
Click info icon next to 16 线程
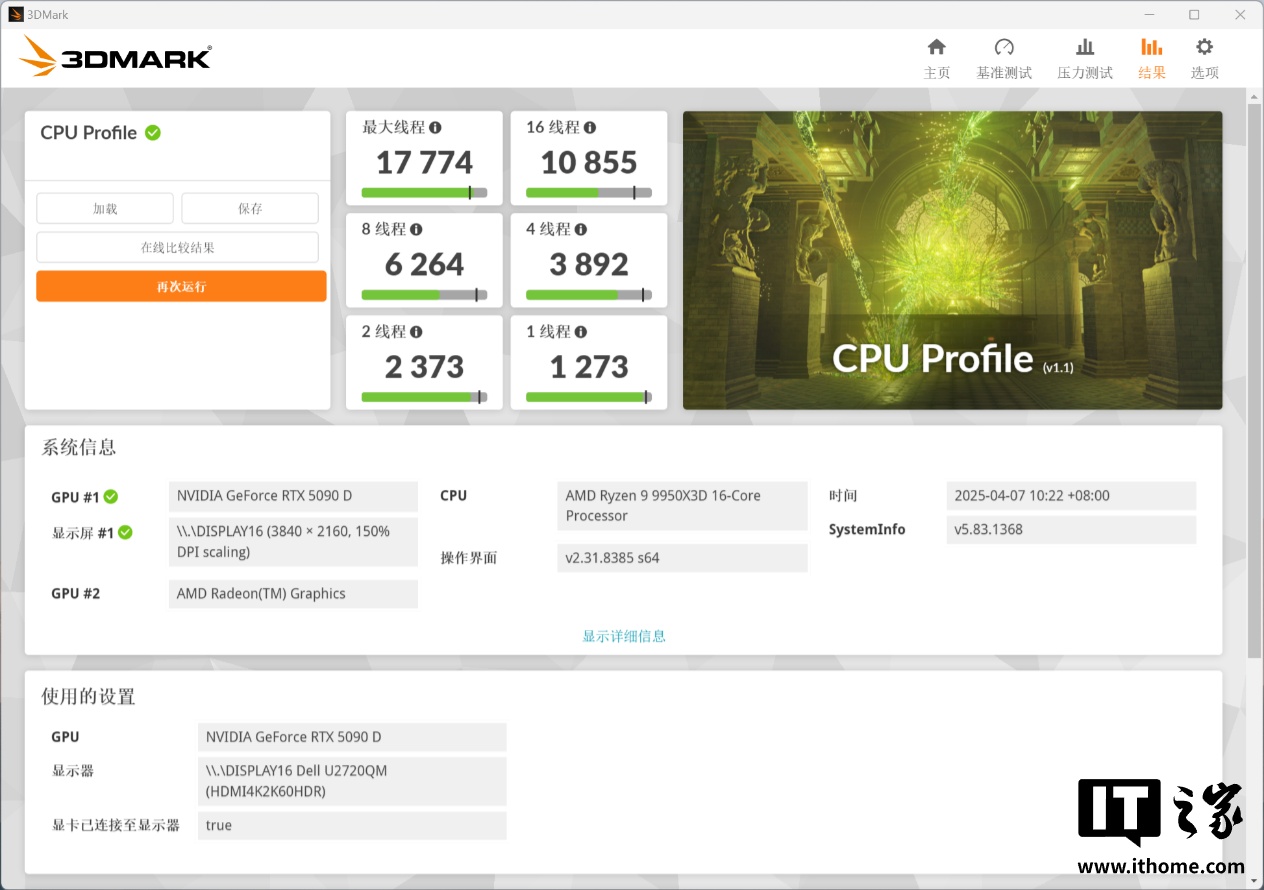point(590,128)
